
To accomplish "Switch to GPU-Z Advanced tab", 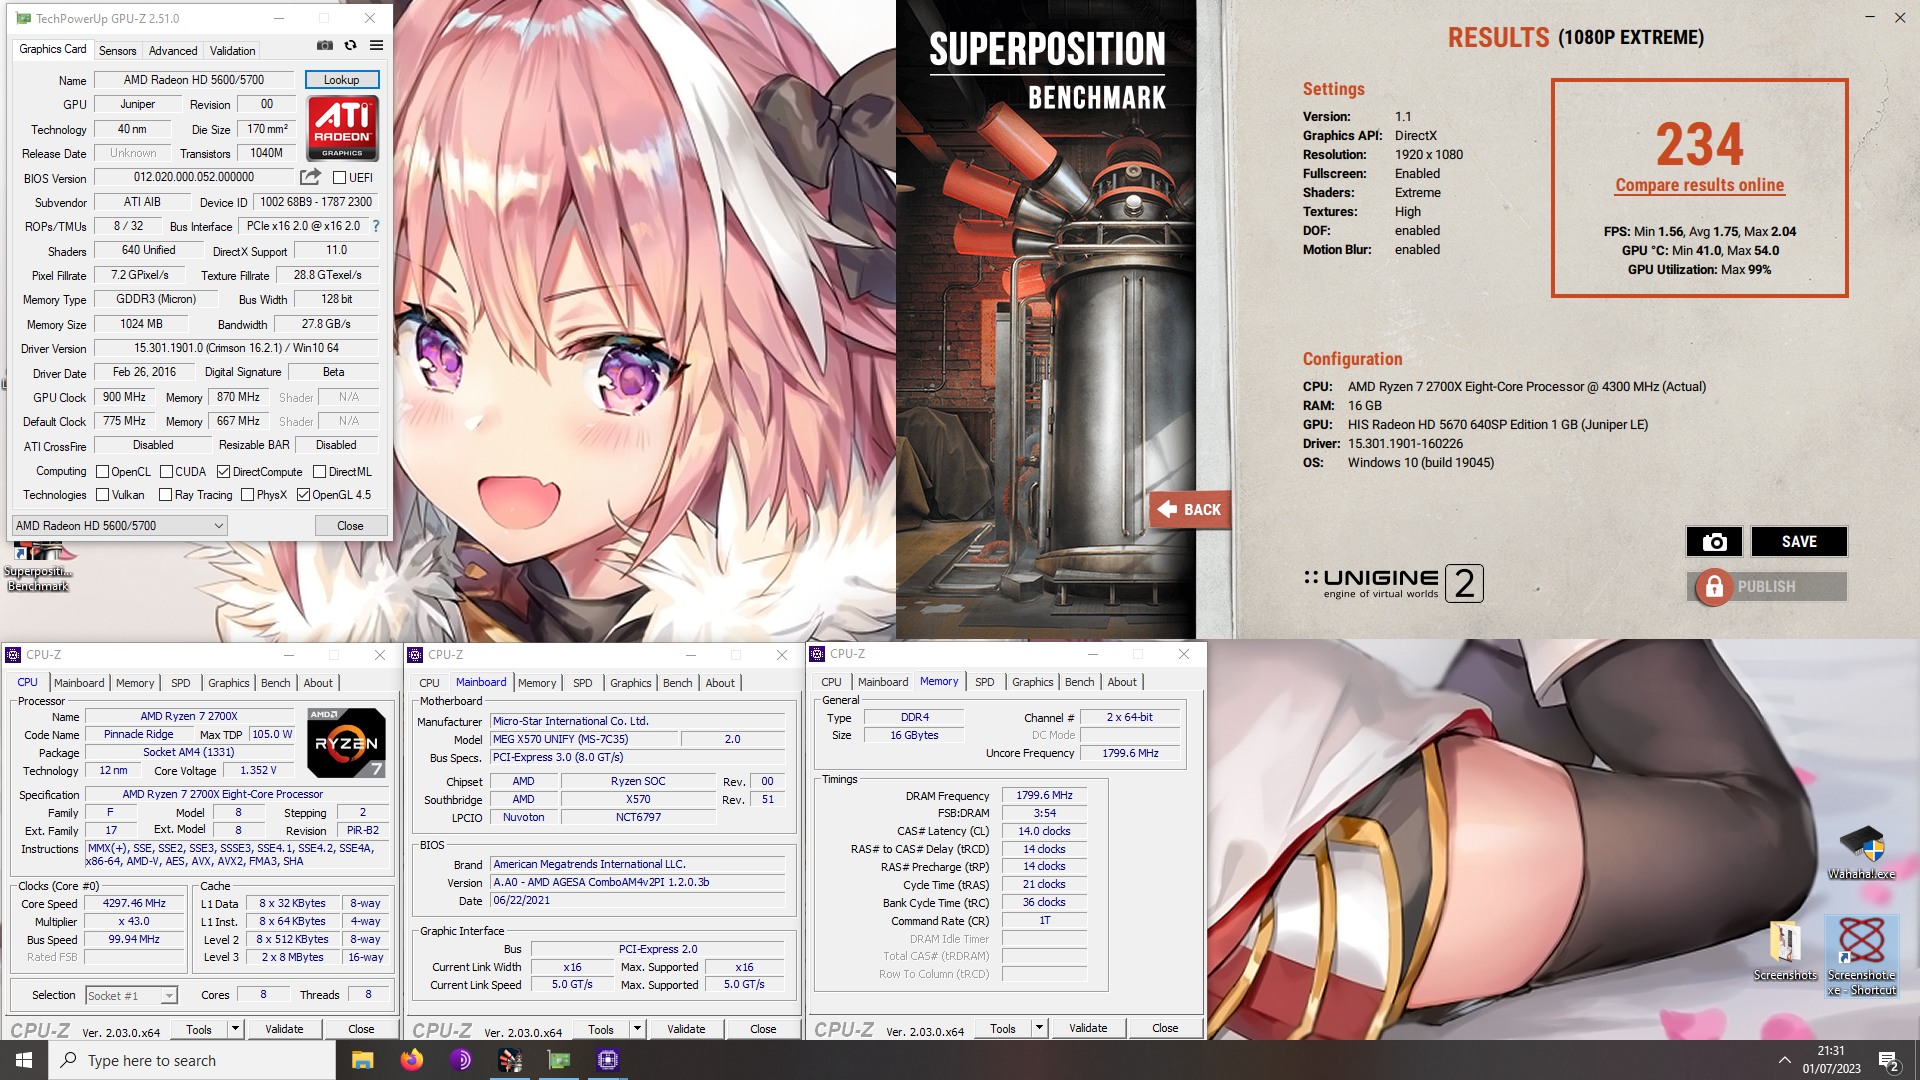I will (x=173, y=51).
